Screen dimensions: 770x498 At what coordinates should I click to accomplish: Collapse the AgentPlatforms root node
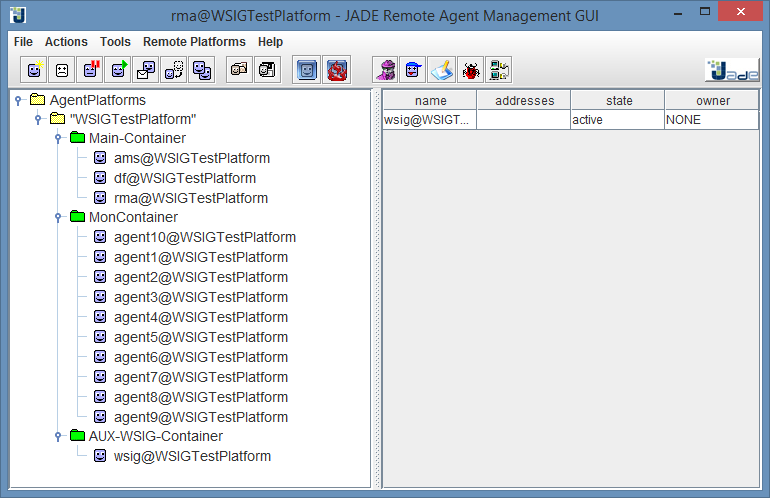pos(18,100)
